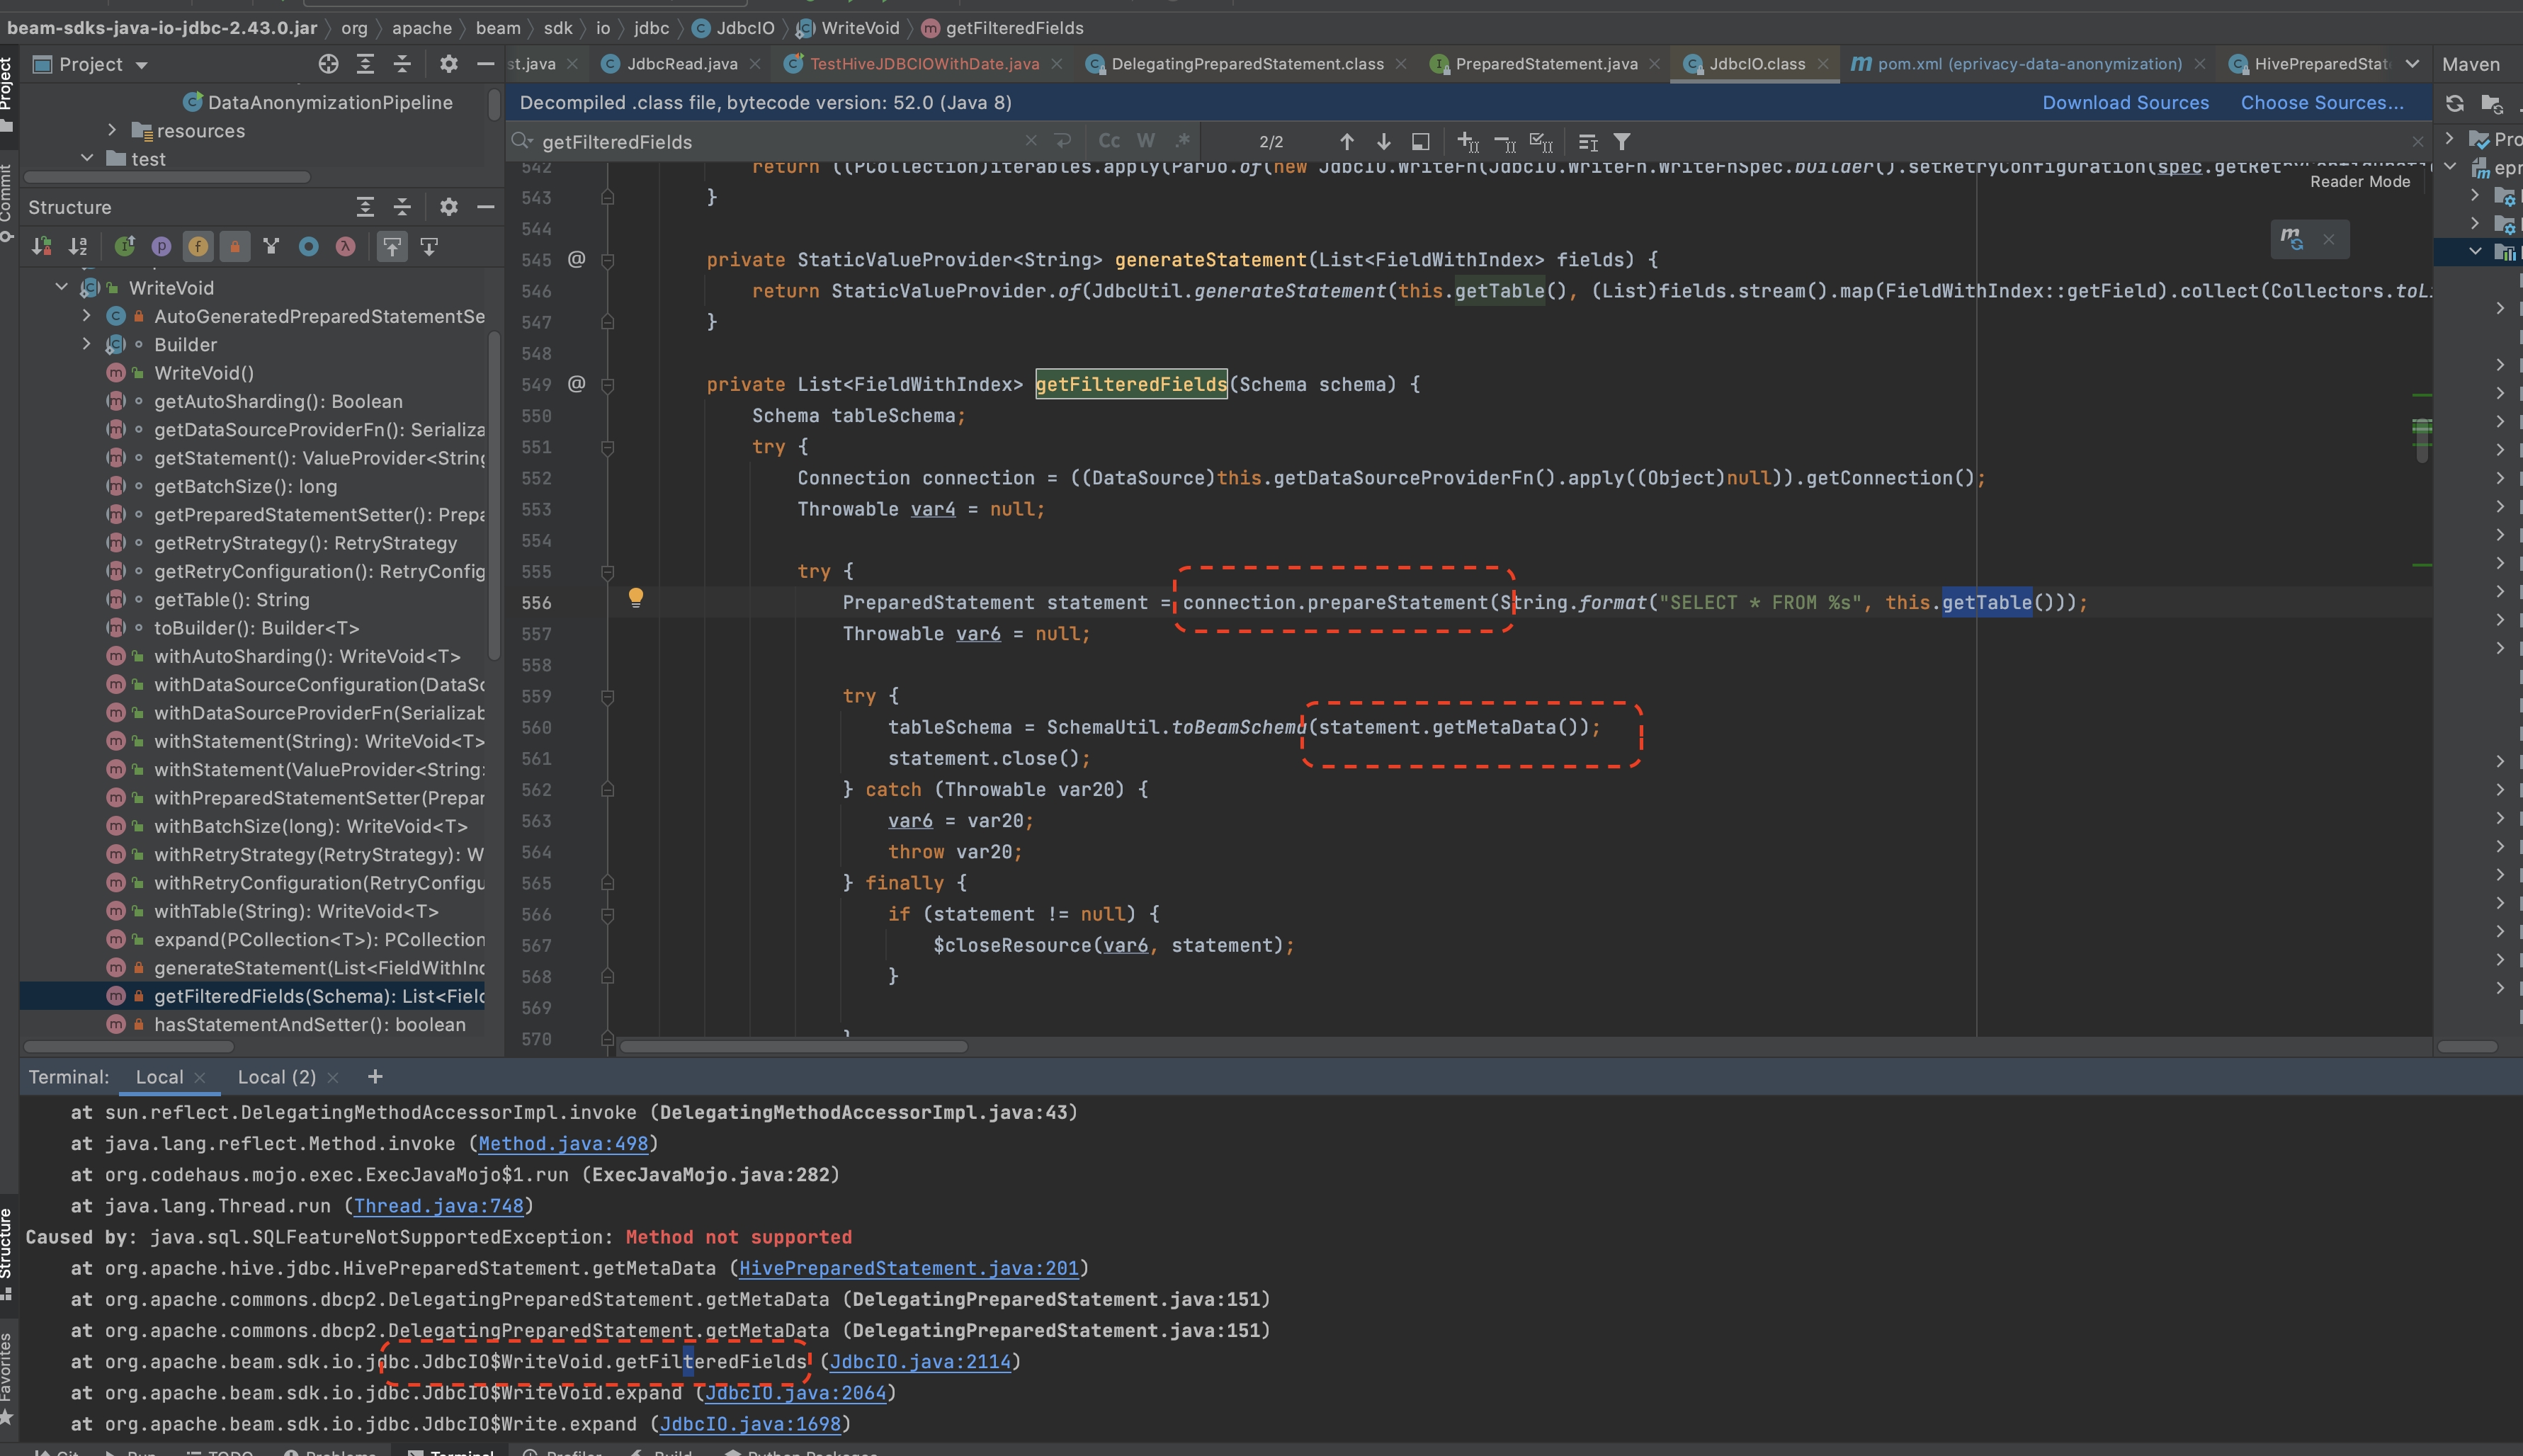The image size is (2523, 1456).
Task: Sort structure members alphabetically
Action: [78, 246]
